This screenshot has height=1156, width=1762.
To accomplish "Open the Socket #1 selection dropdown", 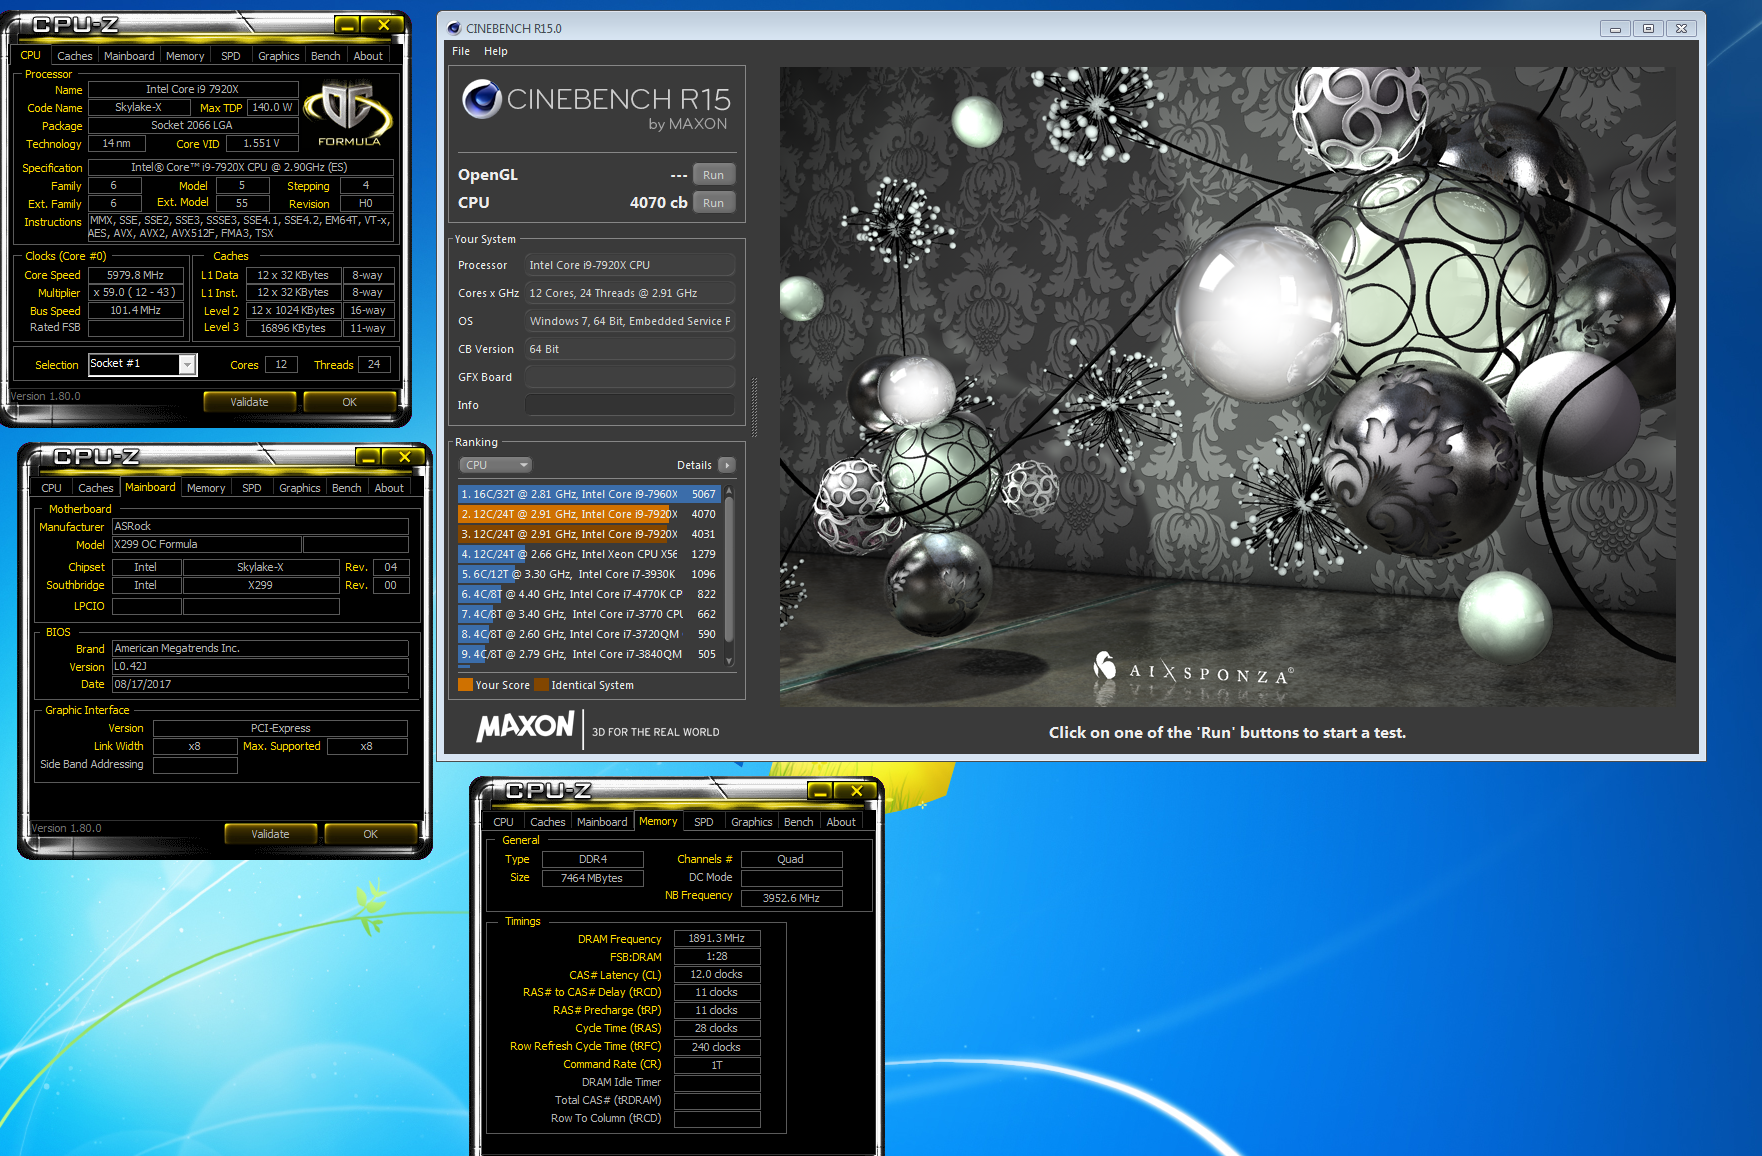I will coord(187,365).
